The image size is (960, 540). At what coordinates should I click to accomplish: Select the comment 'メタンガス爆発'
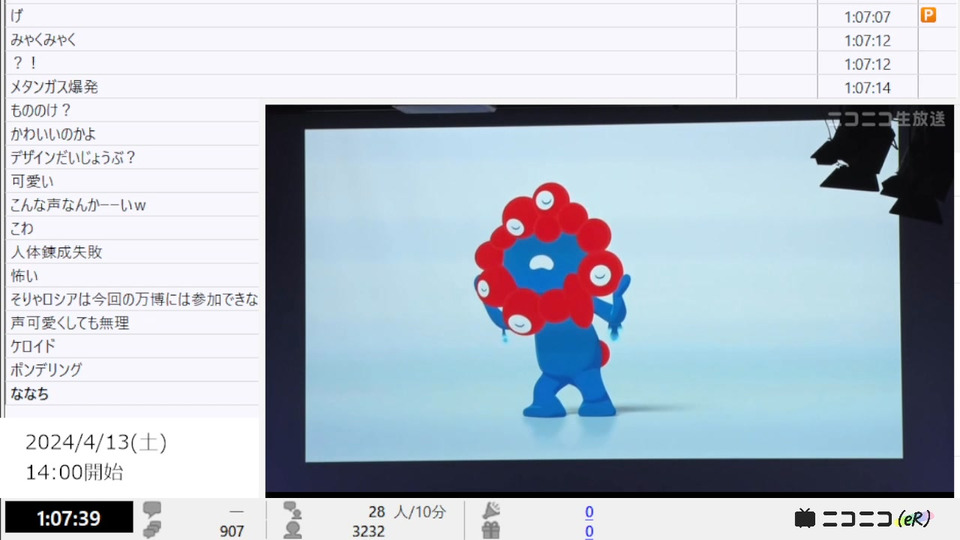[x=54, y=87]
